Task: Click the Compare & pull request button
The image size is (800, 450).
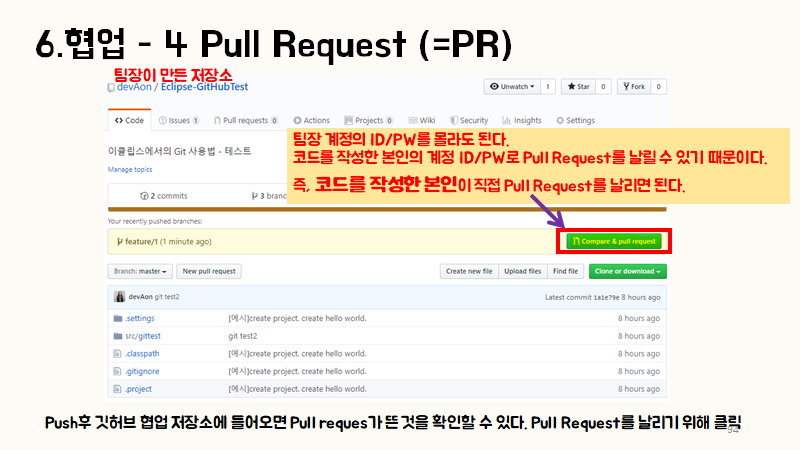Action: [613, 241]
